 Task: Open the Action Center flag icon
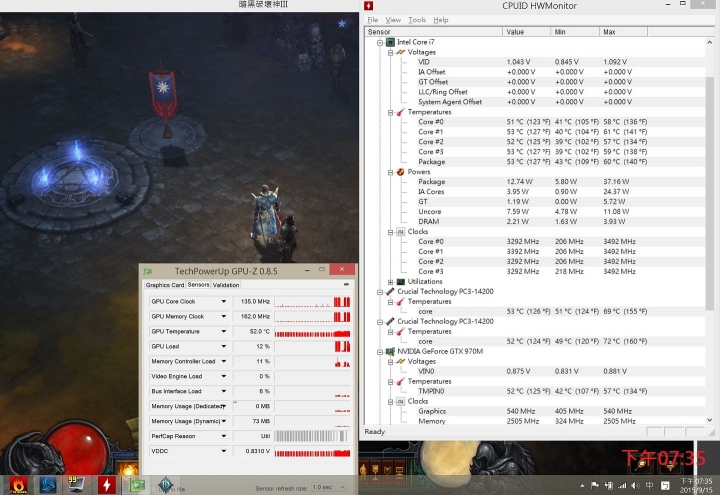(595, 485)
